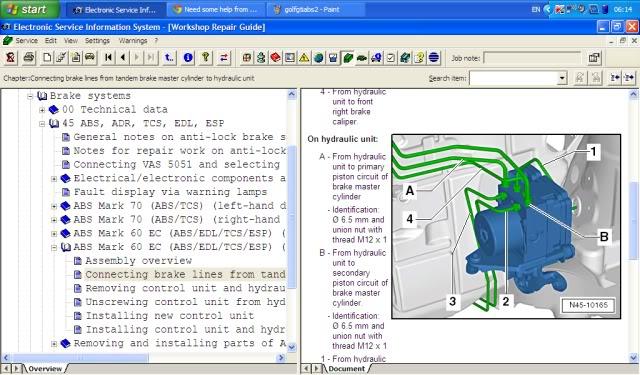Click the blank page icon in toolbar
The image size is (640, 375).
pos(47,58)
